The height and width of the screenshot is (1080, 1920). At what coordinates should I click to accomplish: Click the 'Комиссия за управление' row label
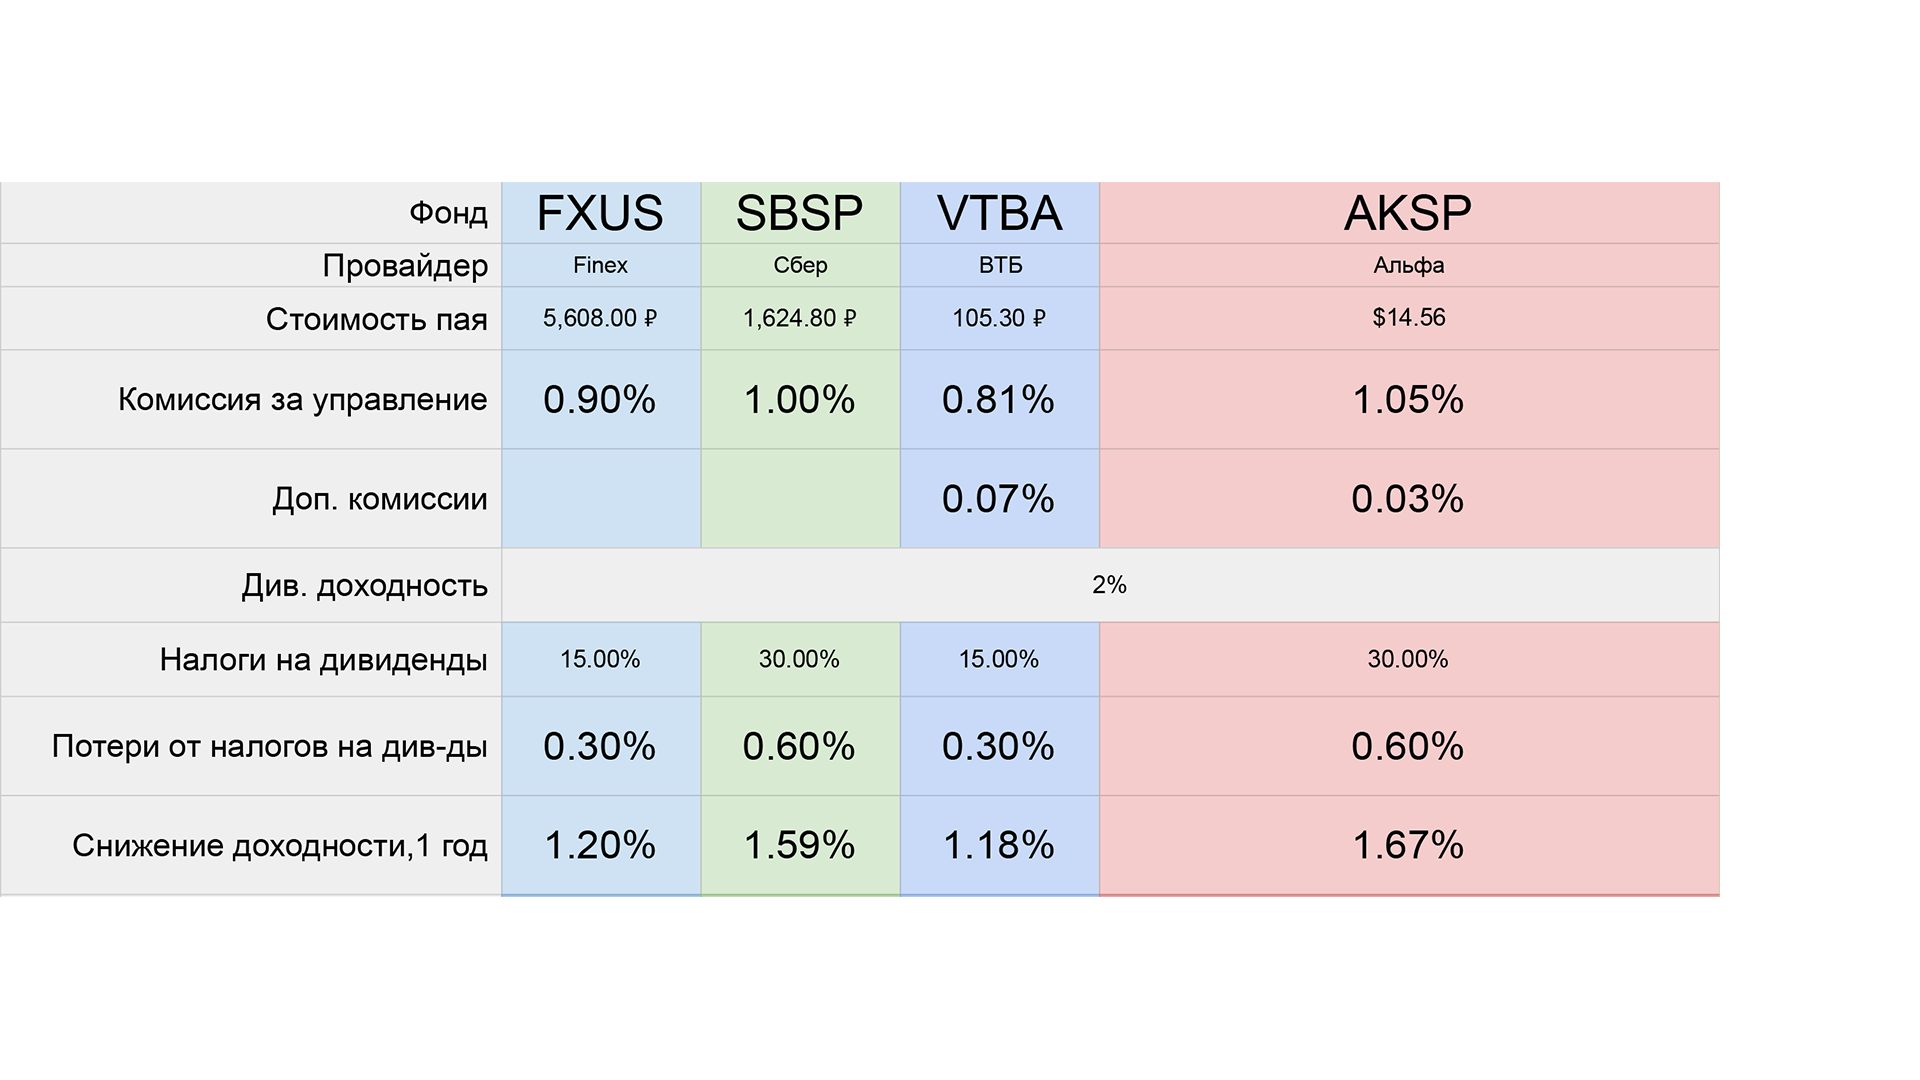[302, 399]
